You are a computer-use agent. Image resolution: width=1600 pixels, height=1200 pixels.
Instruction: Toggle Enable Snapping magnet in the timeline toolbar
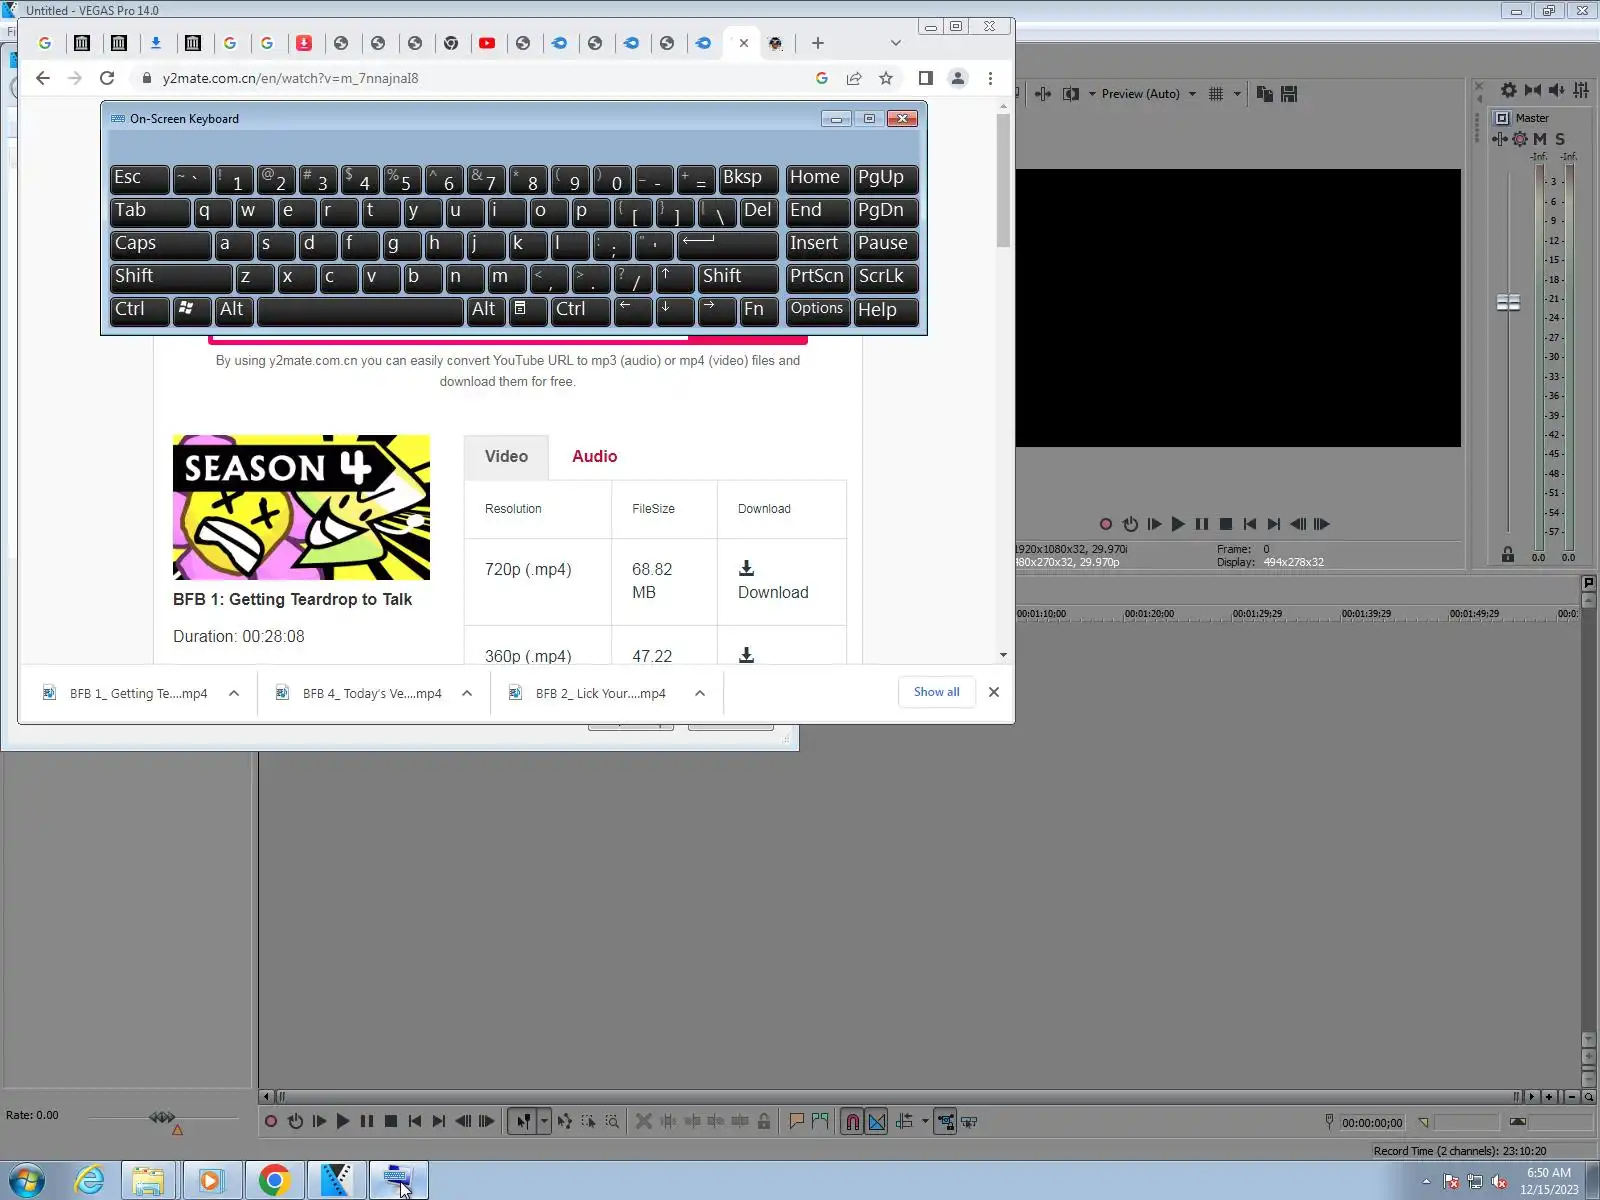coord(852,1122)
